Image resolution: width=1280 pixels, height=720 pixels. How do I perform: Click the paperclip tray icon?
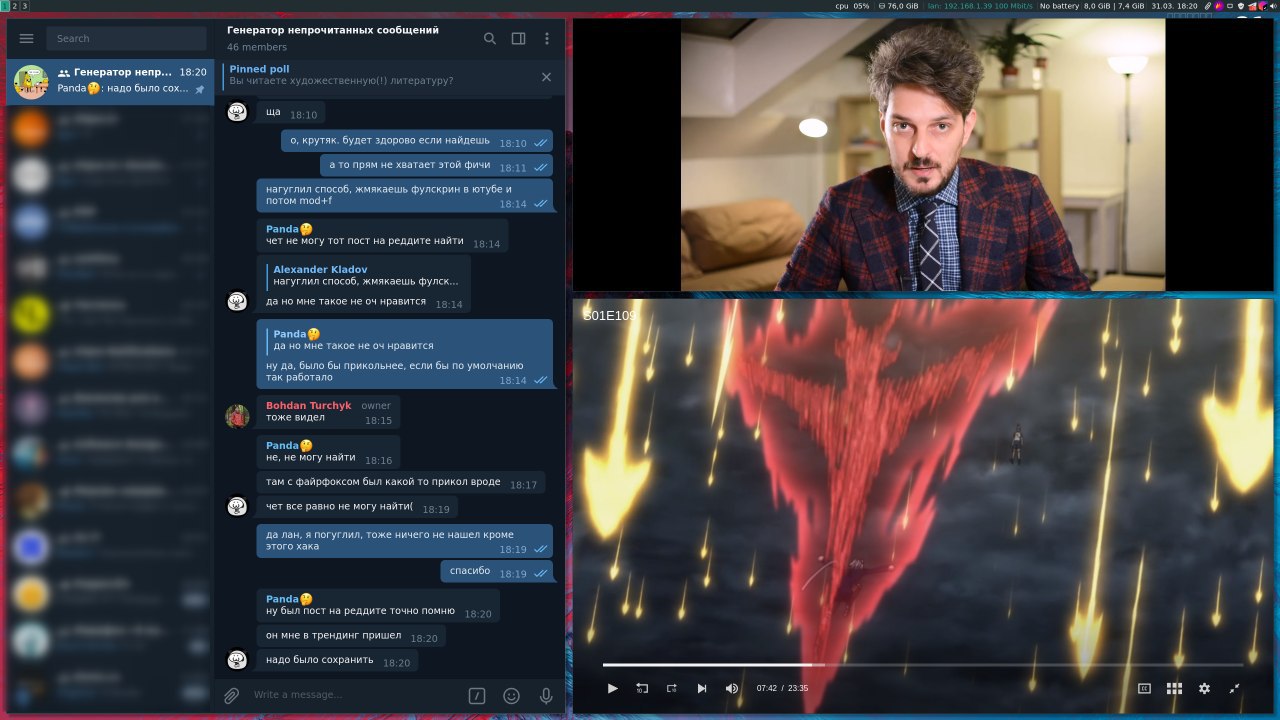click(x=1208, y=6)
